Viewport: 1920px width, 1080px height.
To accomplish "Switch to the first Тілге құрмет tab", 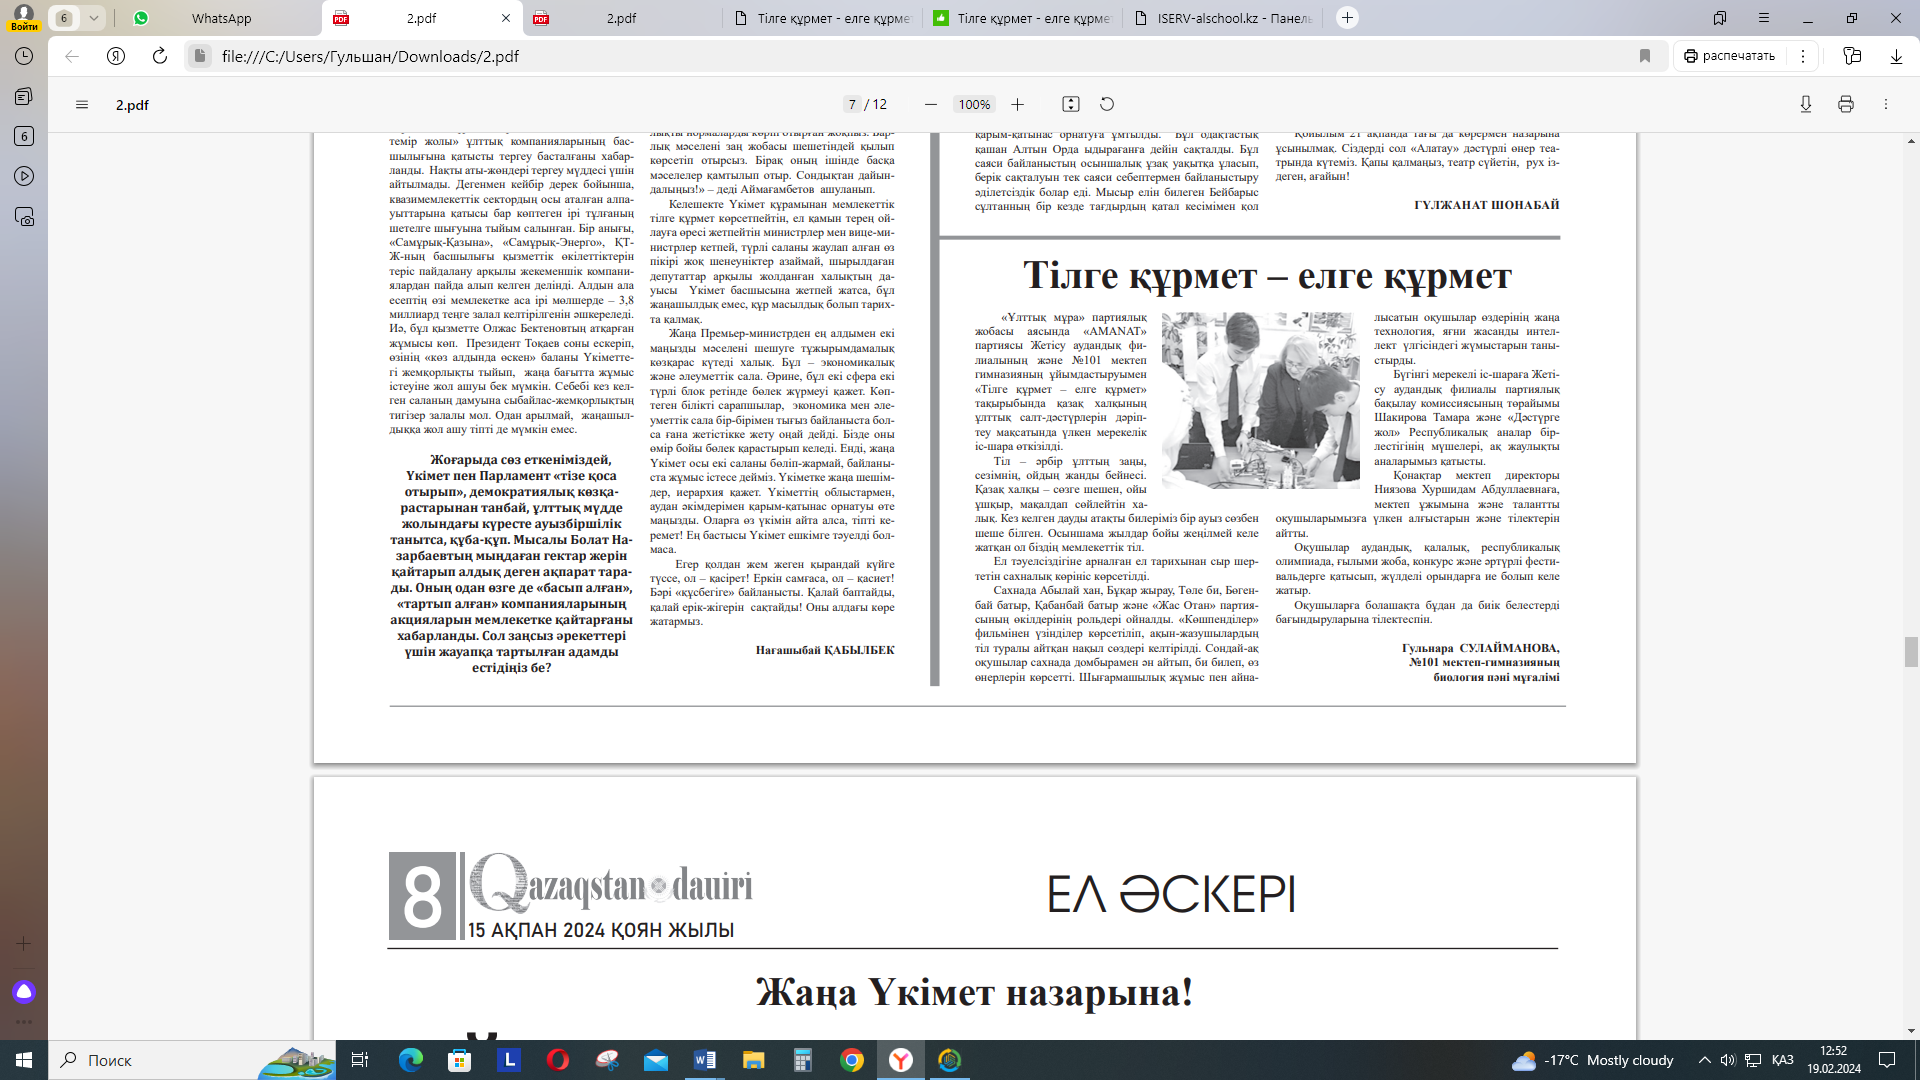I will [x=822, y=18].
